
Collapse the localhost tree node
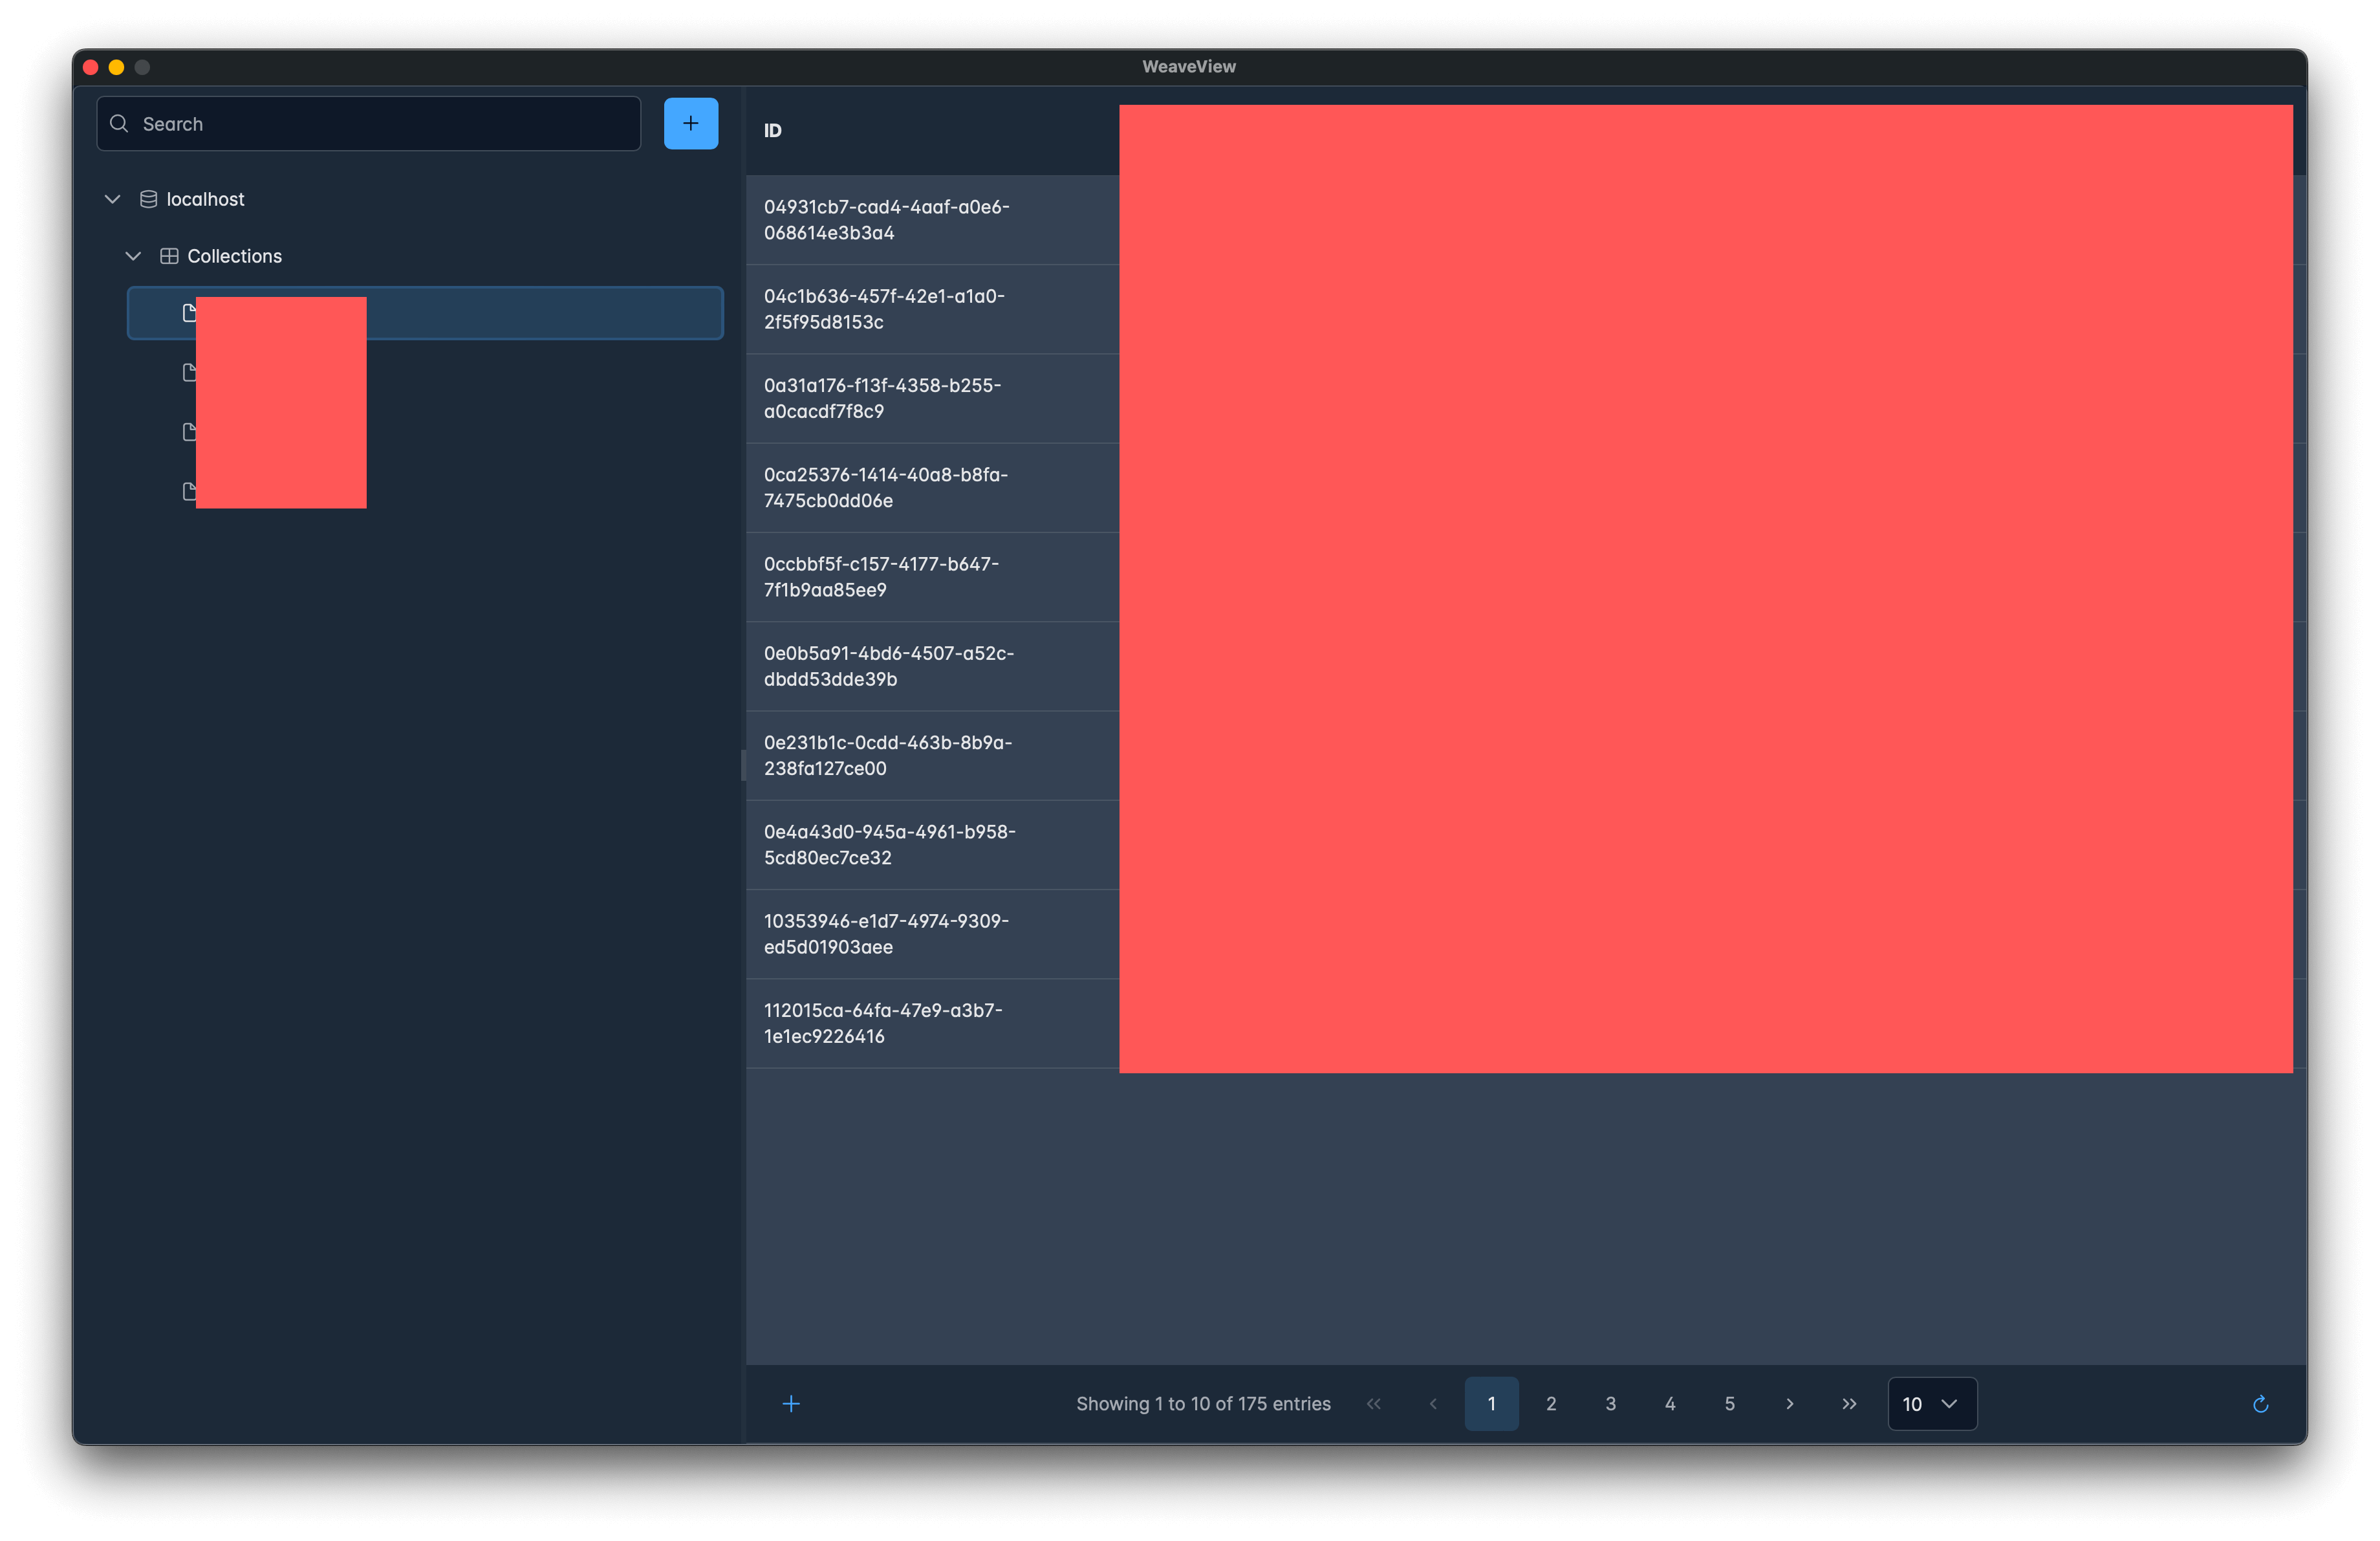coord(112,199)
